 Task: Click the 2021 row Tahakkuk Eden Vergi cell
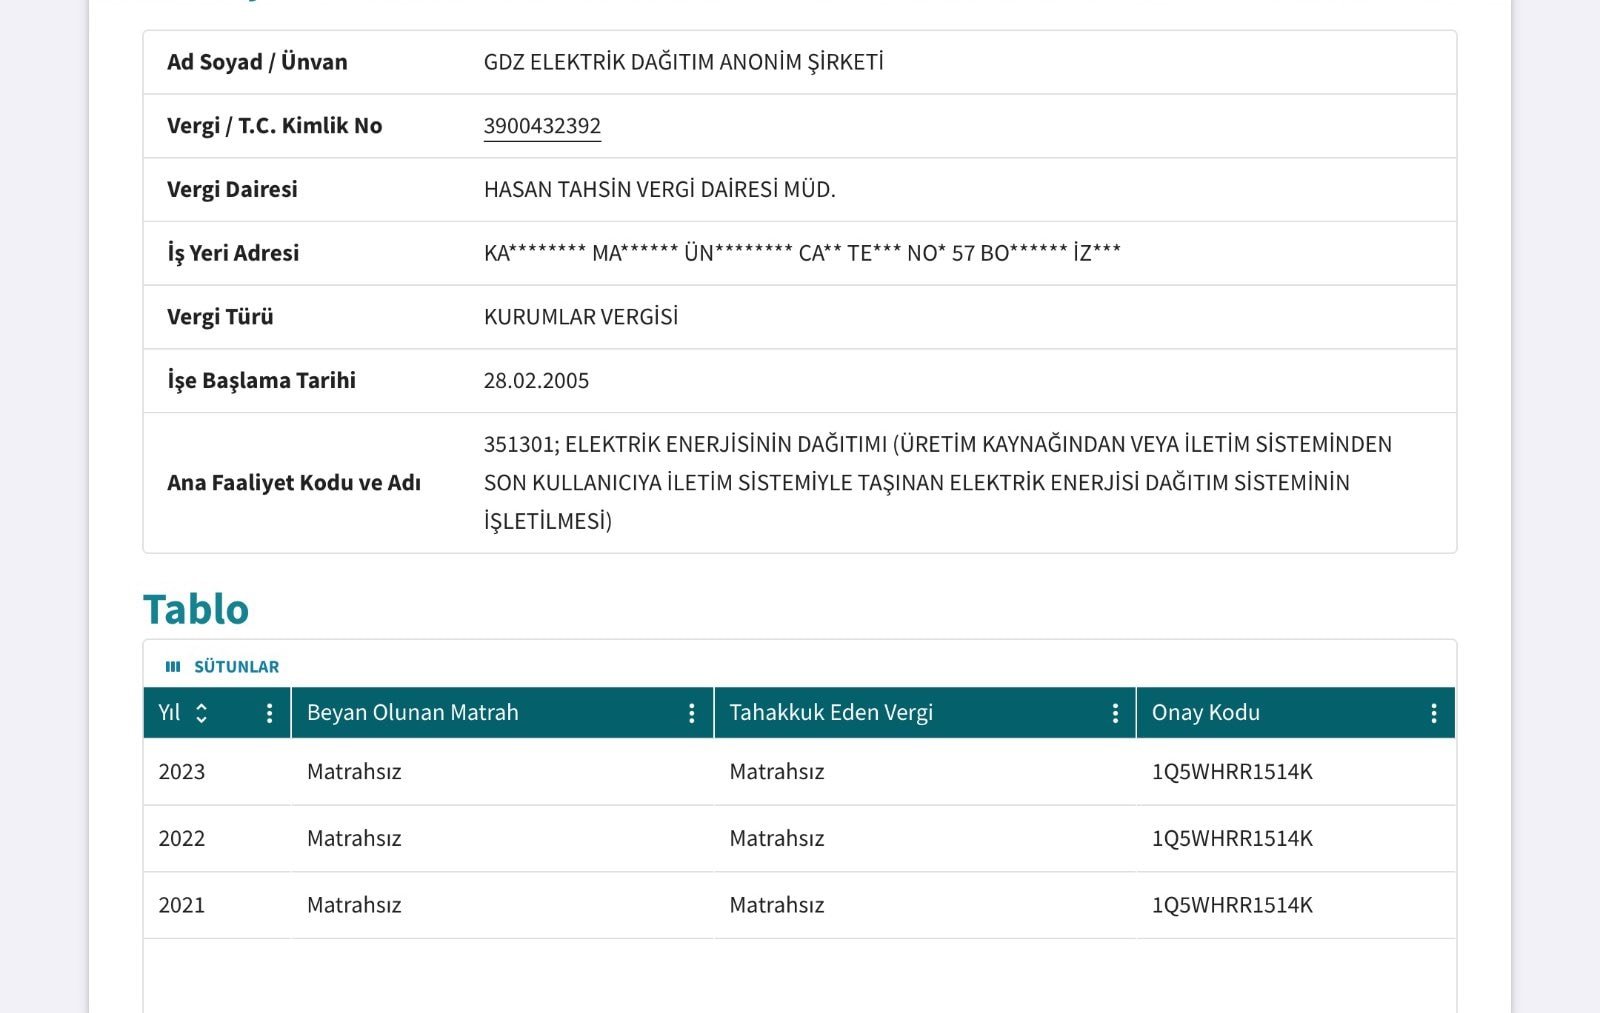tap(925, 905)
